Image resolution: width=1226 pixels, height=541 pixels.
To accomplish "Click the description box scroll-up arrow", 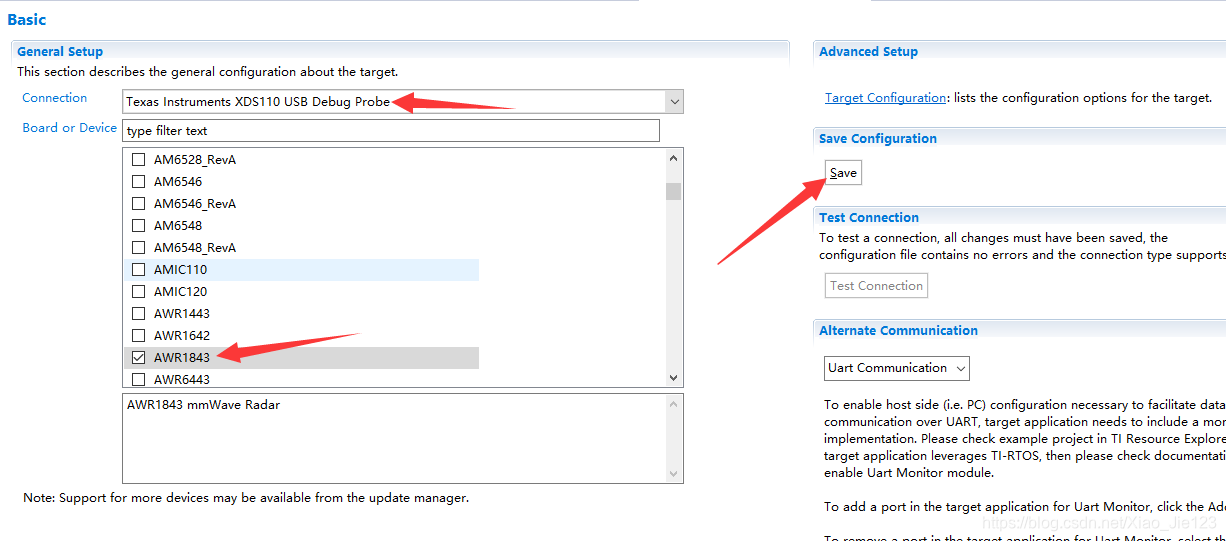I will tap(674, 402).
